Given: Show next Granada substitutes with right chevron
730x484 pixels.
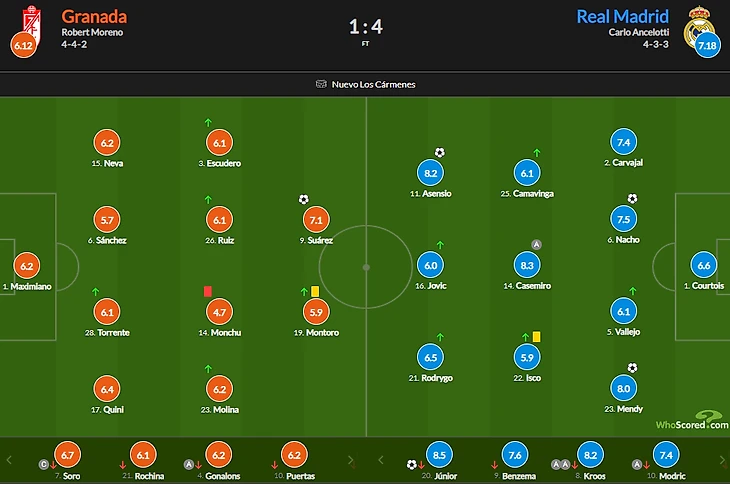Looking at the screenshot, I should point(351,460).
